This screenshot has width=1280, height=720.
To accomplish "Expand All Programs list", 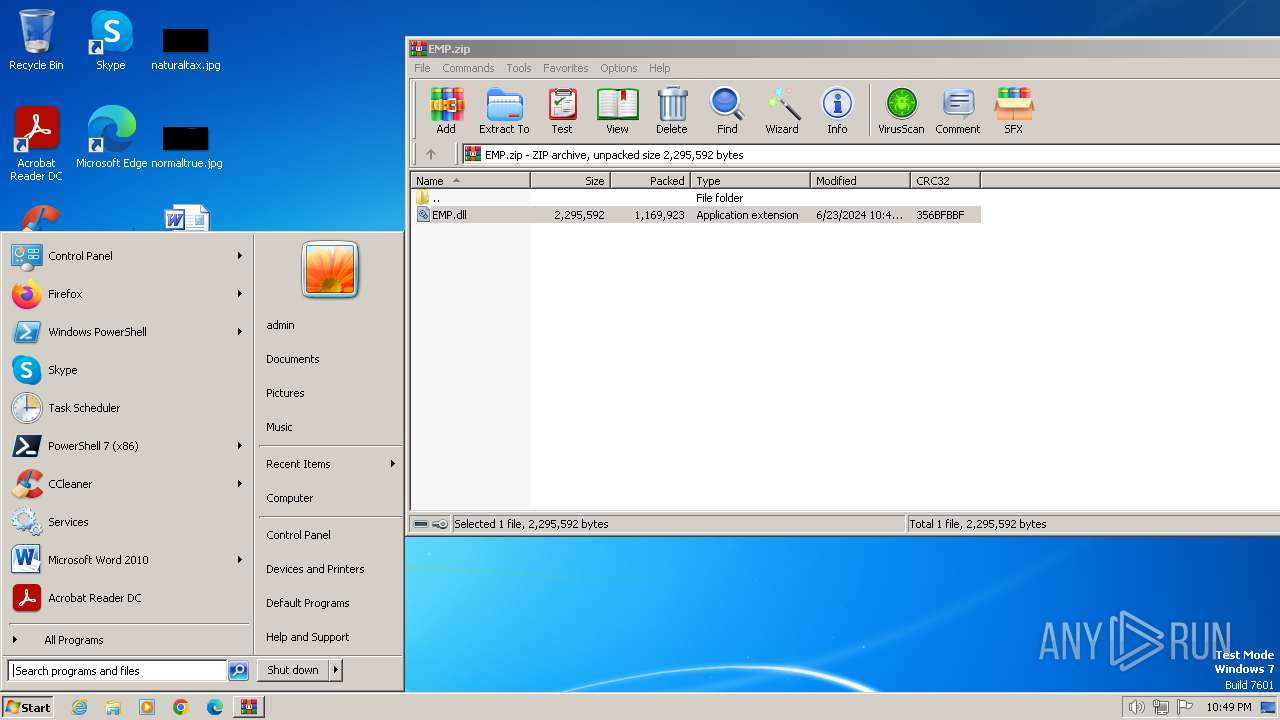I will click(x=73, y=640).
